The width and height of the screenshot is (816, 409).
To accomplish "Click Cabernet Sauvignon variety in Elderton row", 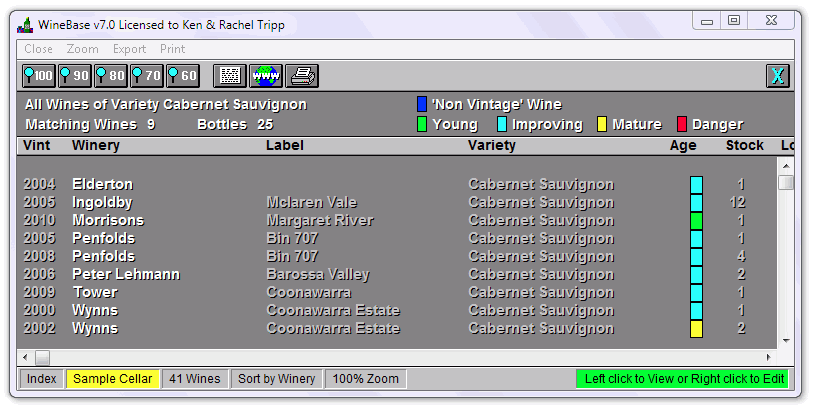I will [541, 185].
